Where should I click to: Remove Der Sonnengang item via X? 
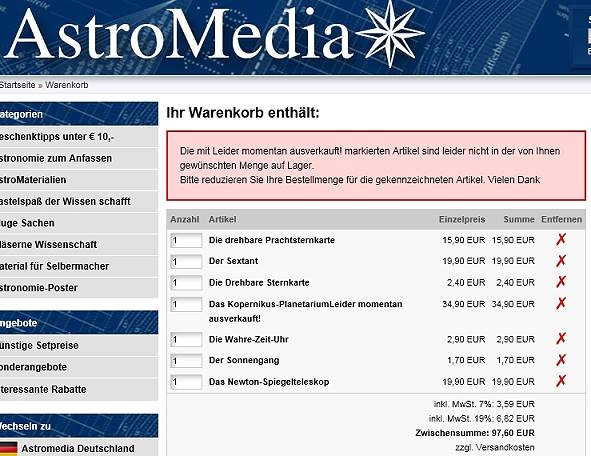point(561,360)
